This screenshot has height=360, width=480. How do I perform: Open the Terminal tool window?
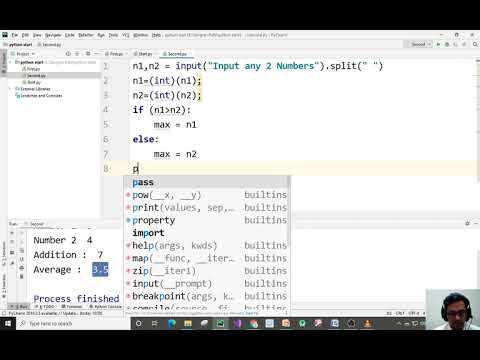pos(72,306)
